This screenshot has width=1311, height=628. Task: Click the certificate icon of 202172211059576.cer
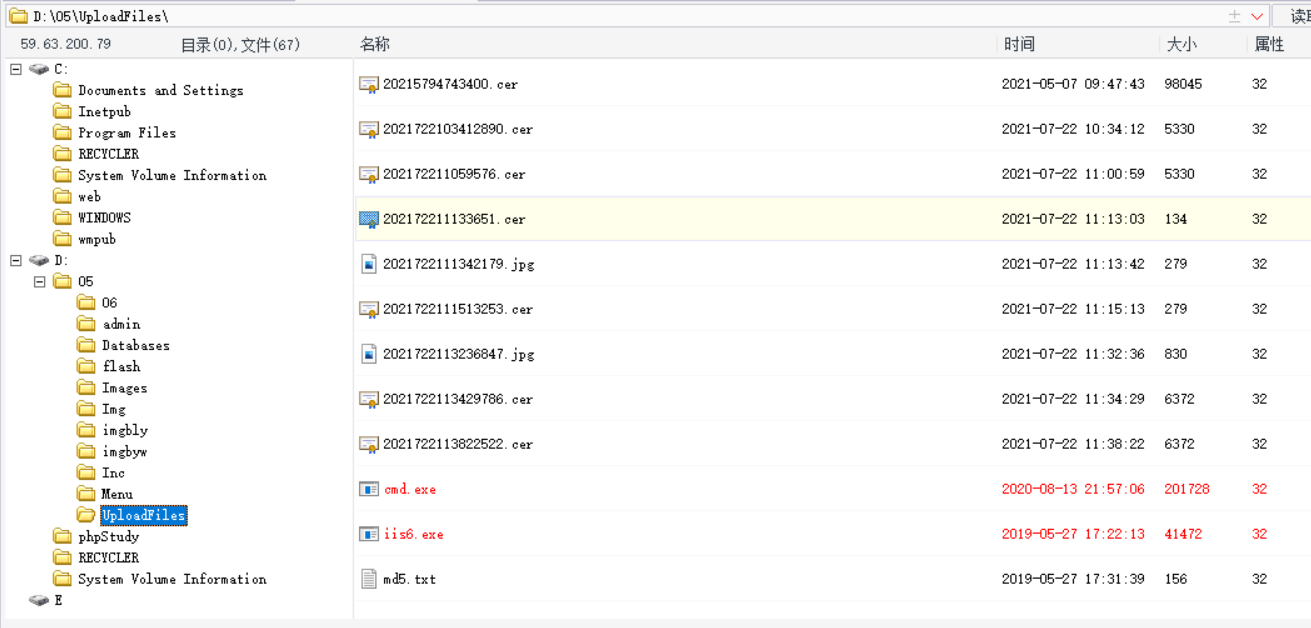(369, 174)
